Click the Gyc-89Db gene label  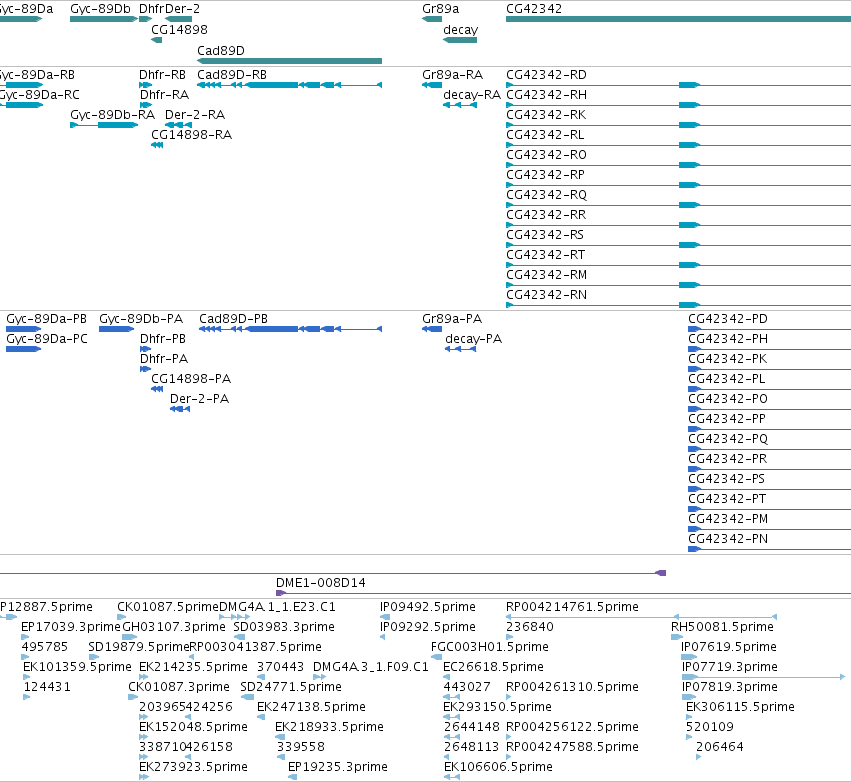point(100,9)
